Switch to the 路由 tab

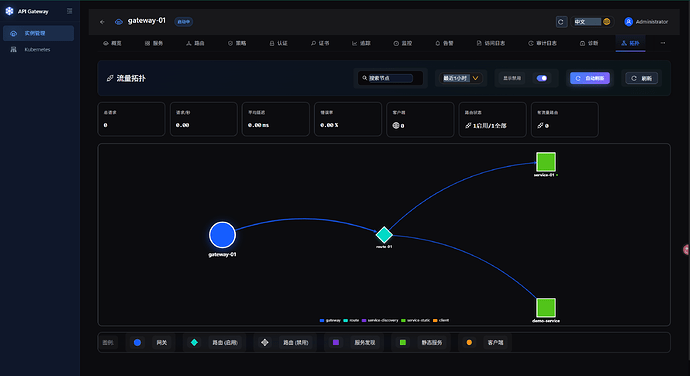pyautogui.click(x=195, y=43)
